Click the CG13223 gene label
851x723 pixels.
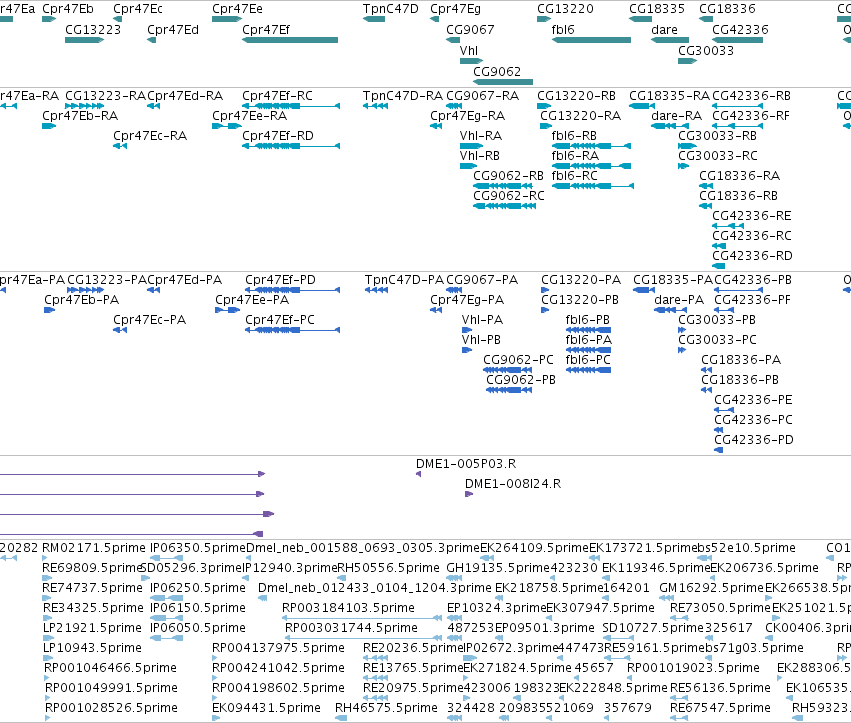point(93,29)
